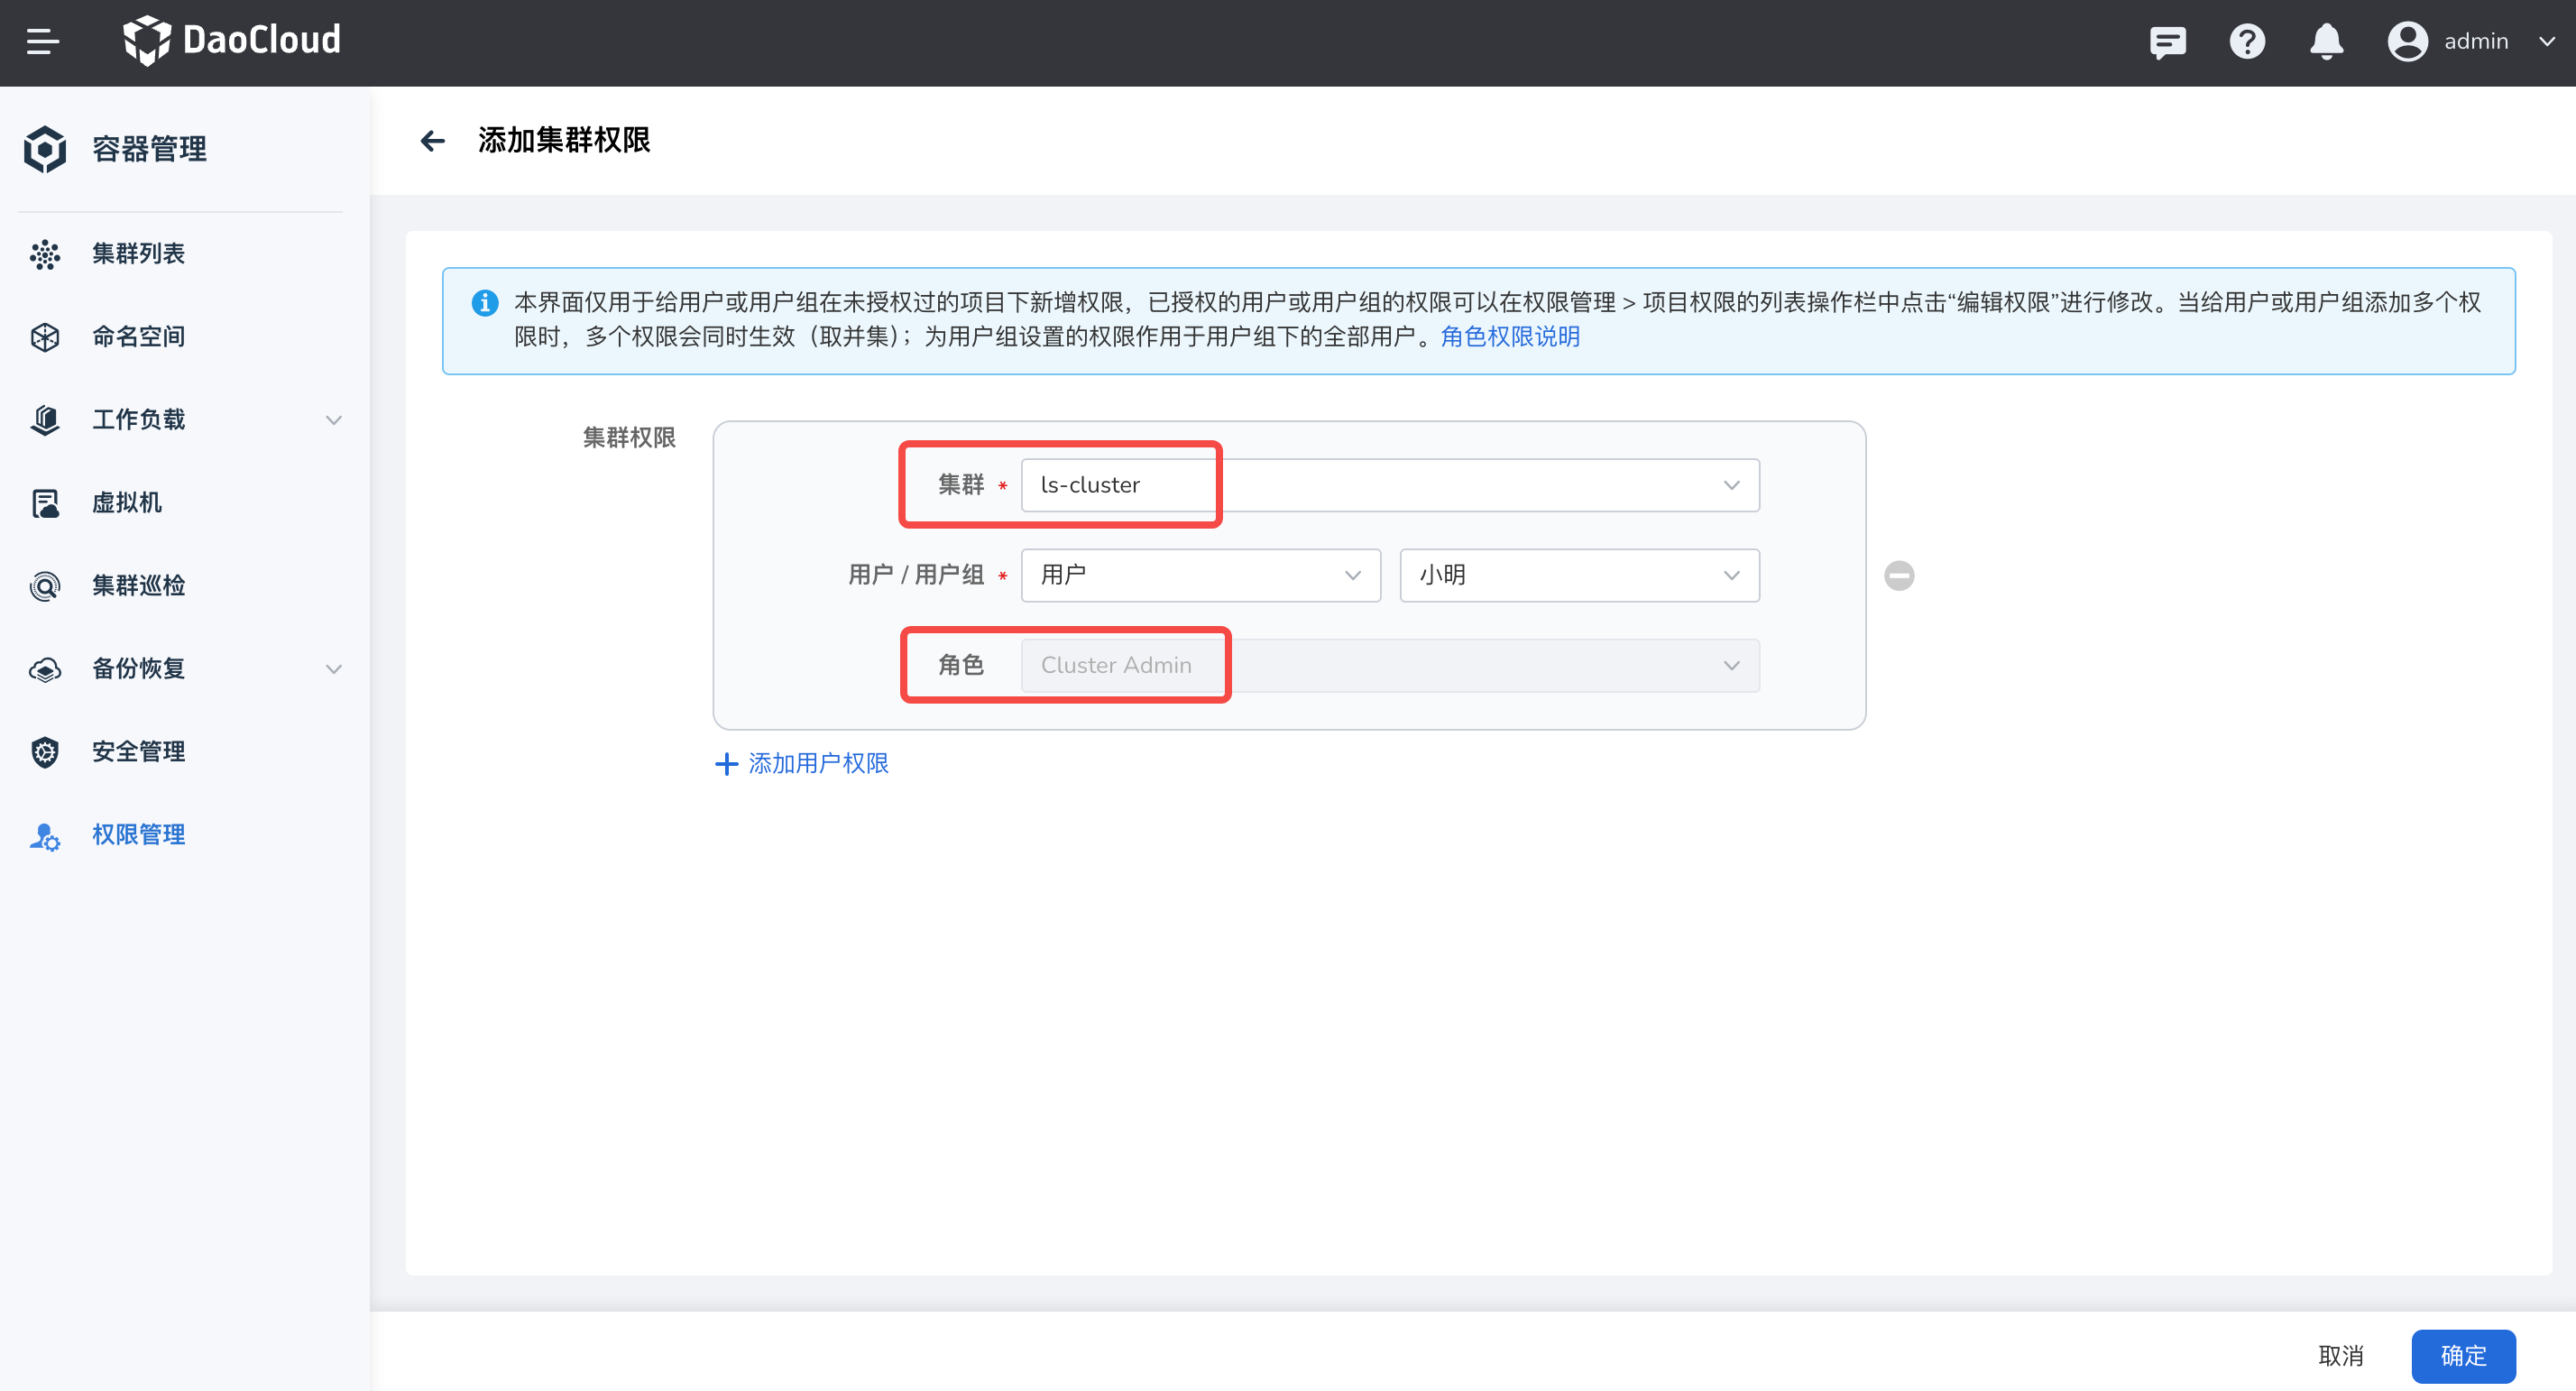Click the message/chat icon in top bar
2576x1391 pixels.
coord(2168,41)
